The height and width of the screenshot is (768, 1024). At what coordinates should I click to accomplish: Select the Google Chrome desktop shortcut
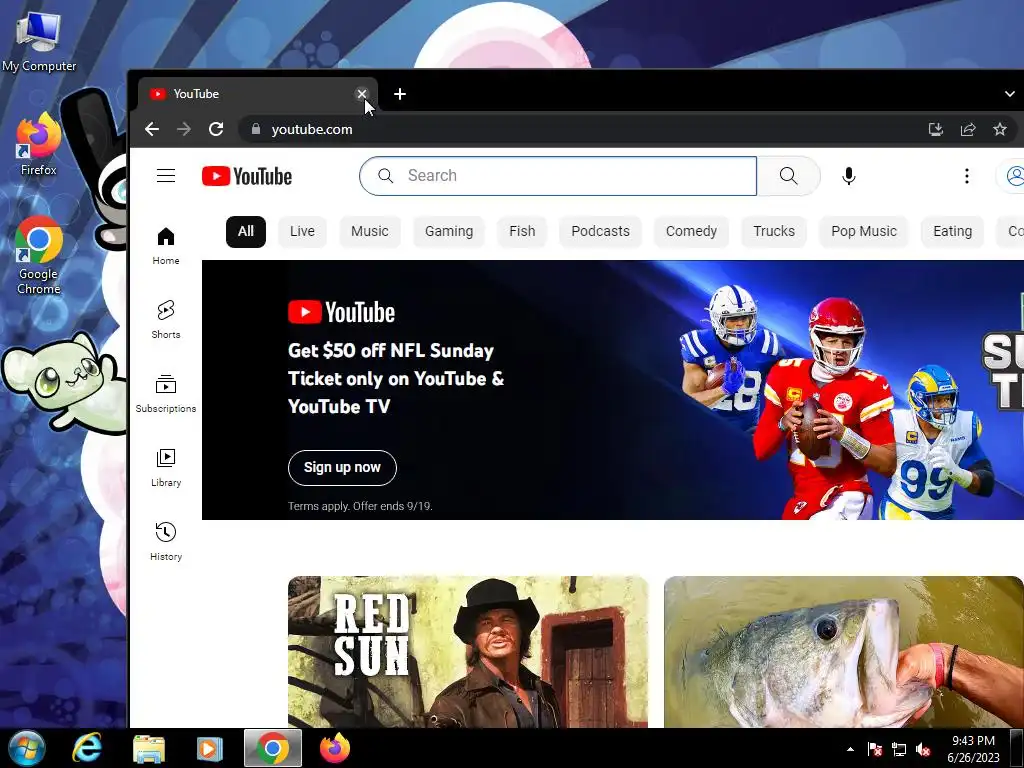pos(39,255)
